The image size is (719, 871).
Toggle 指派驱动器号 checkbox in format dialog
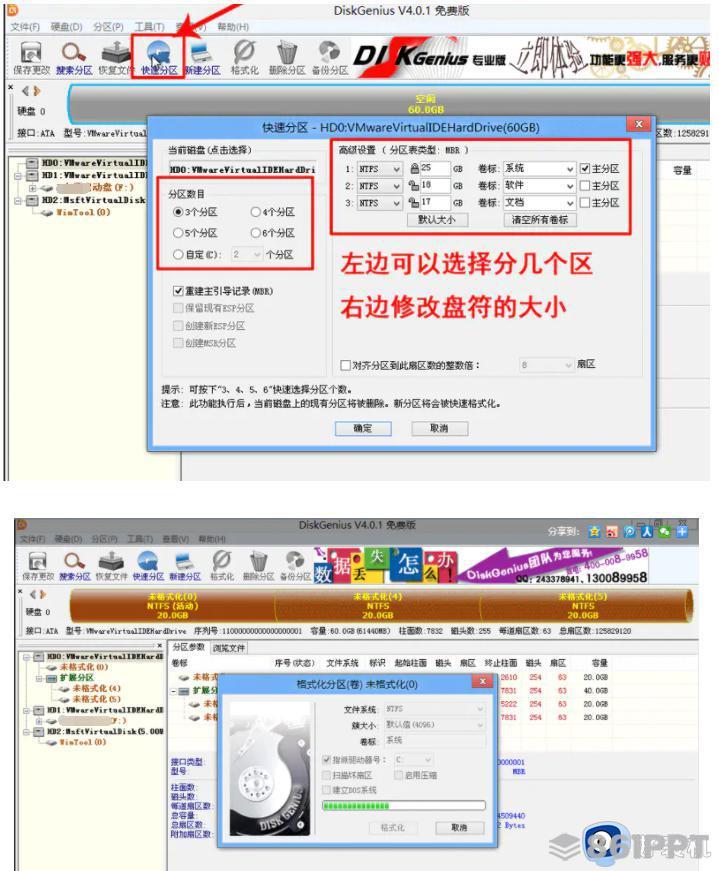[x=327, y=759]
